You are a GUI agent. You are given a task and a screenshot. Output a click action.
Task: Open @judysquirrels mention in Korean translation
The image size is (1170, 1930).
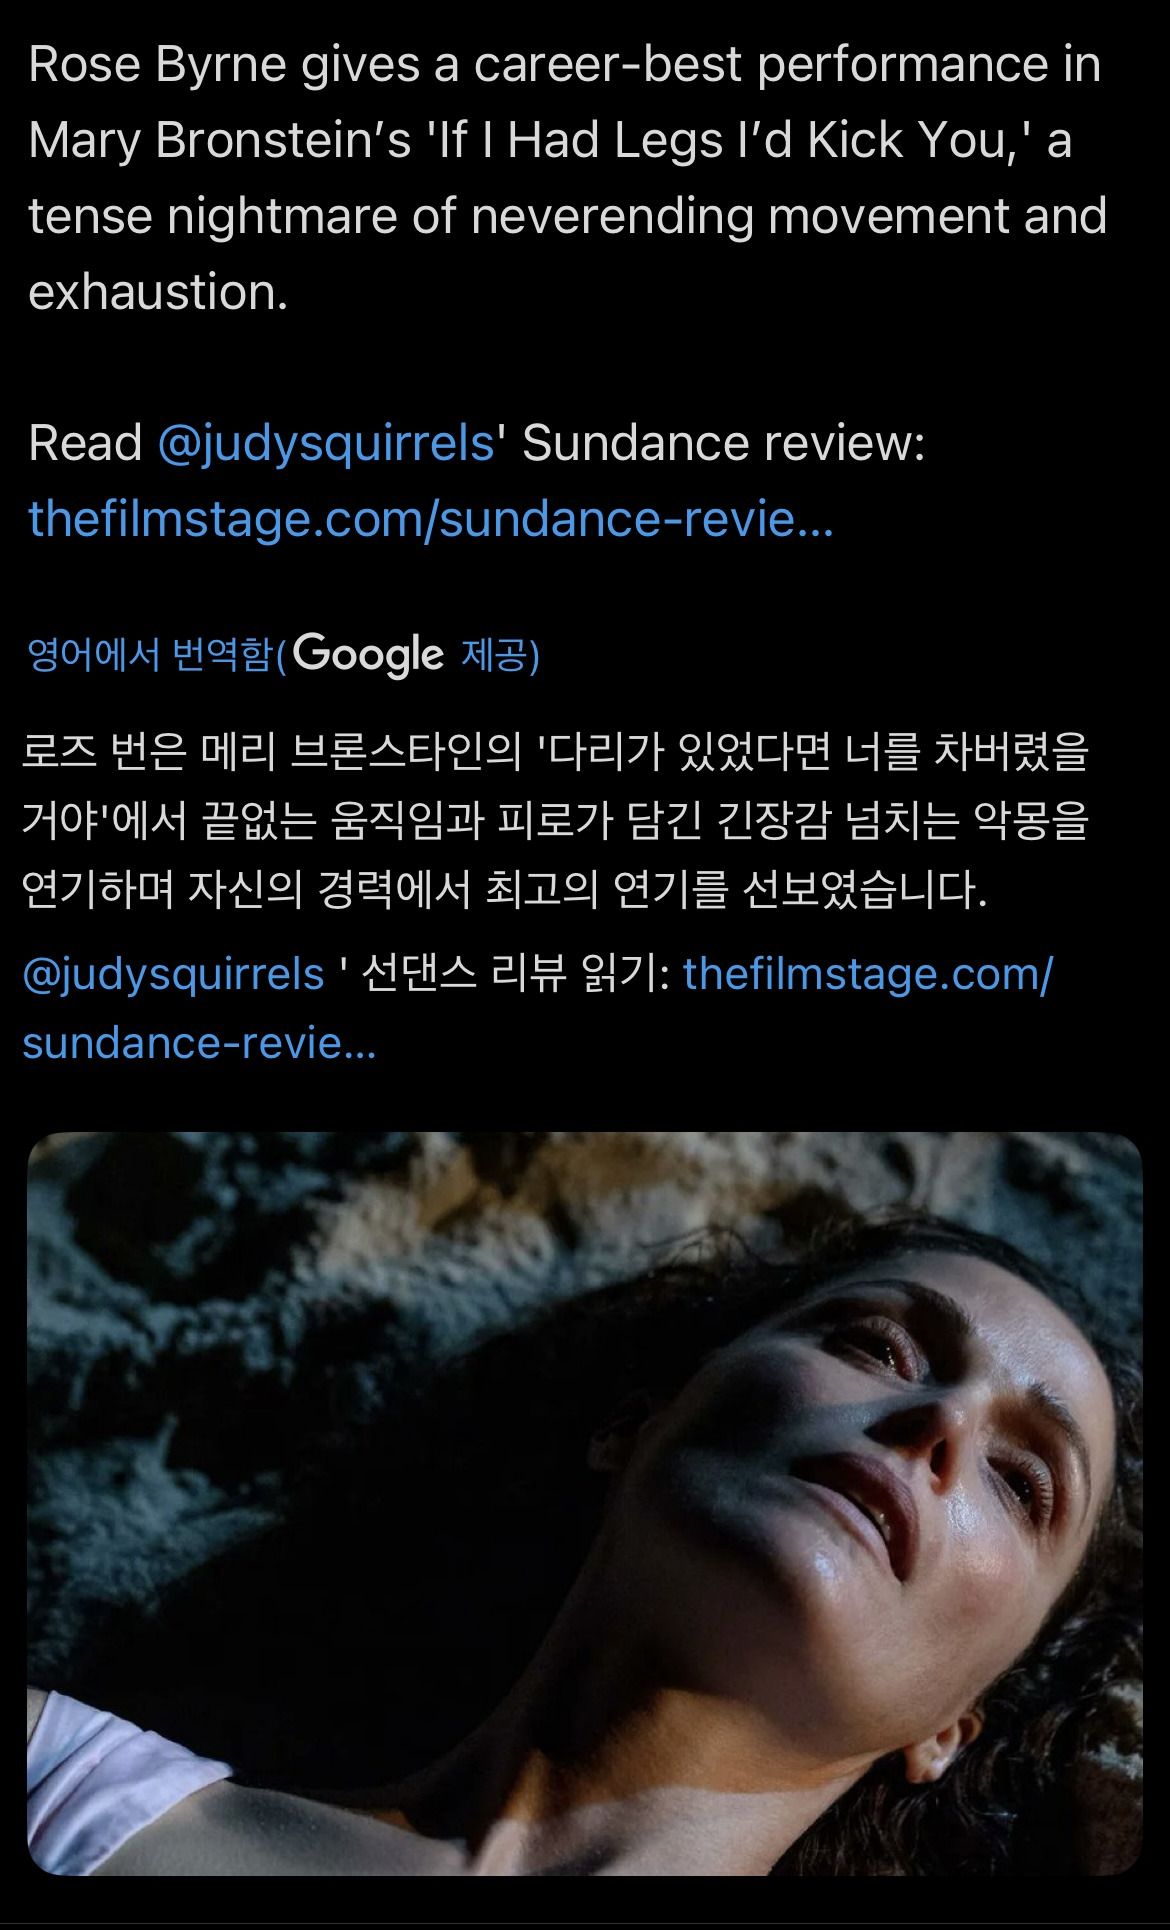point(173,975)
